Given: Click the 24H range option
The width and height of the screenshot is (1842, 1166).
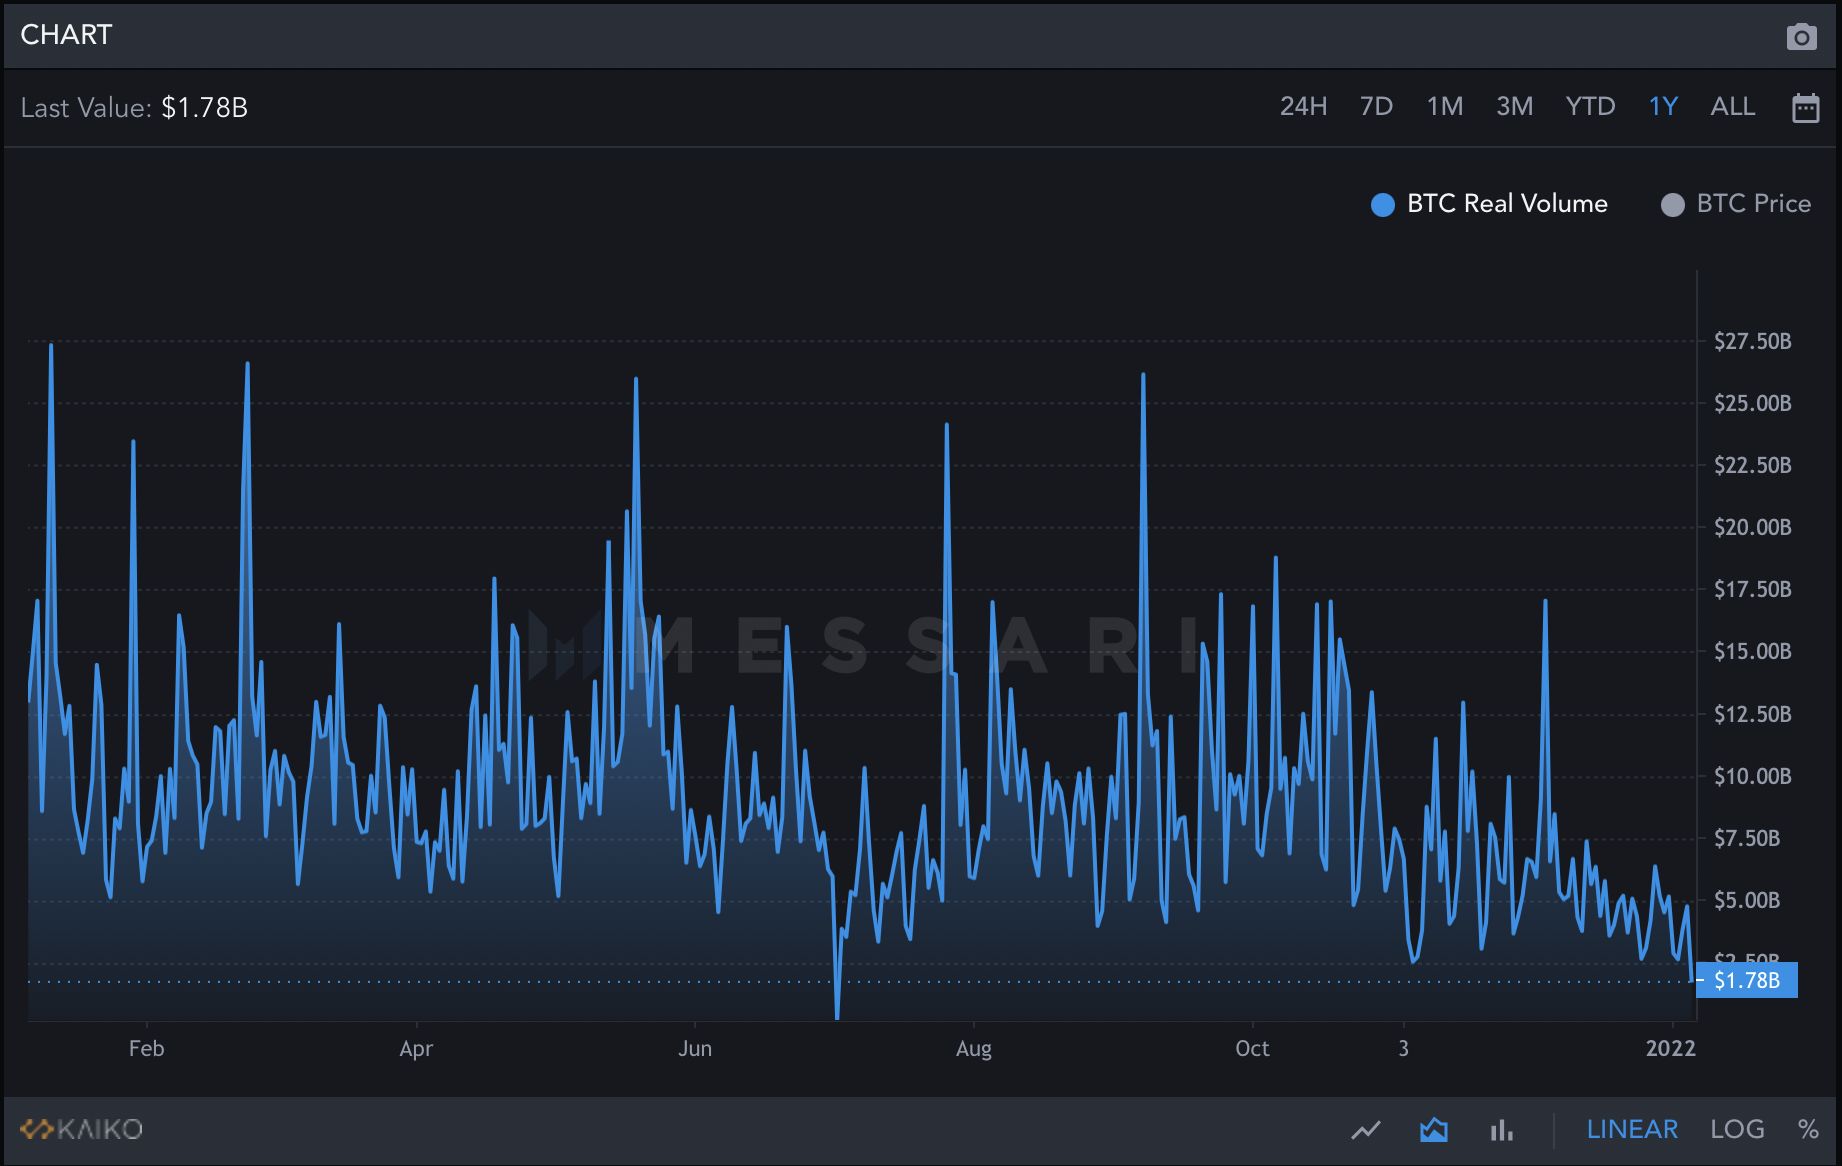Looking at the screenshot, I should click(1303, 107).
